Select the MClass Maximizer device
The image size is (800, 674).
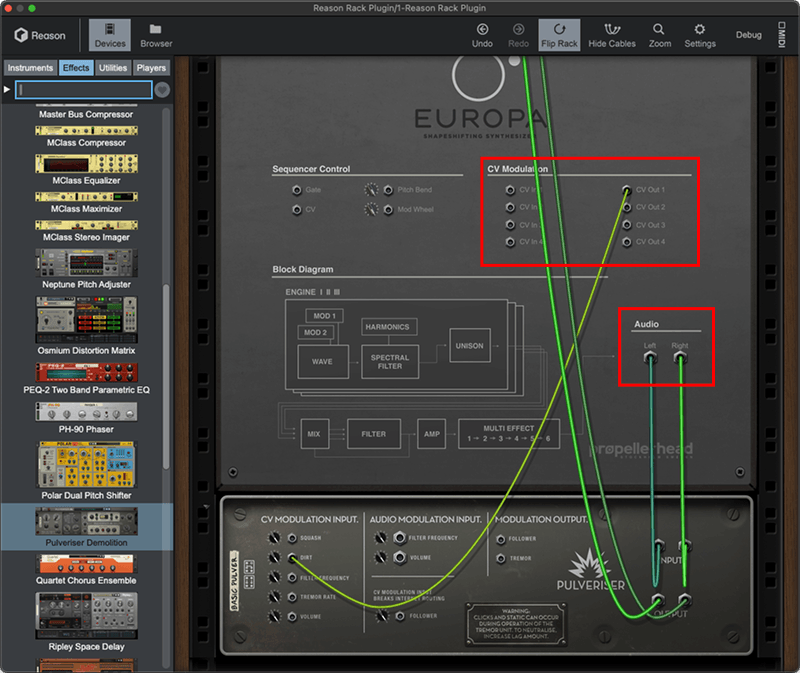(86, 203)
